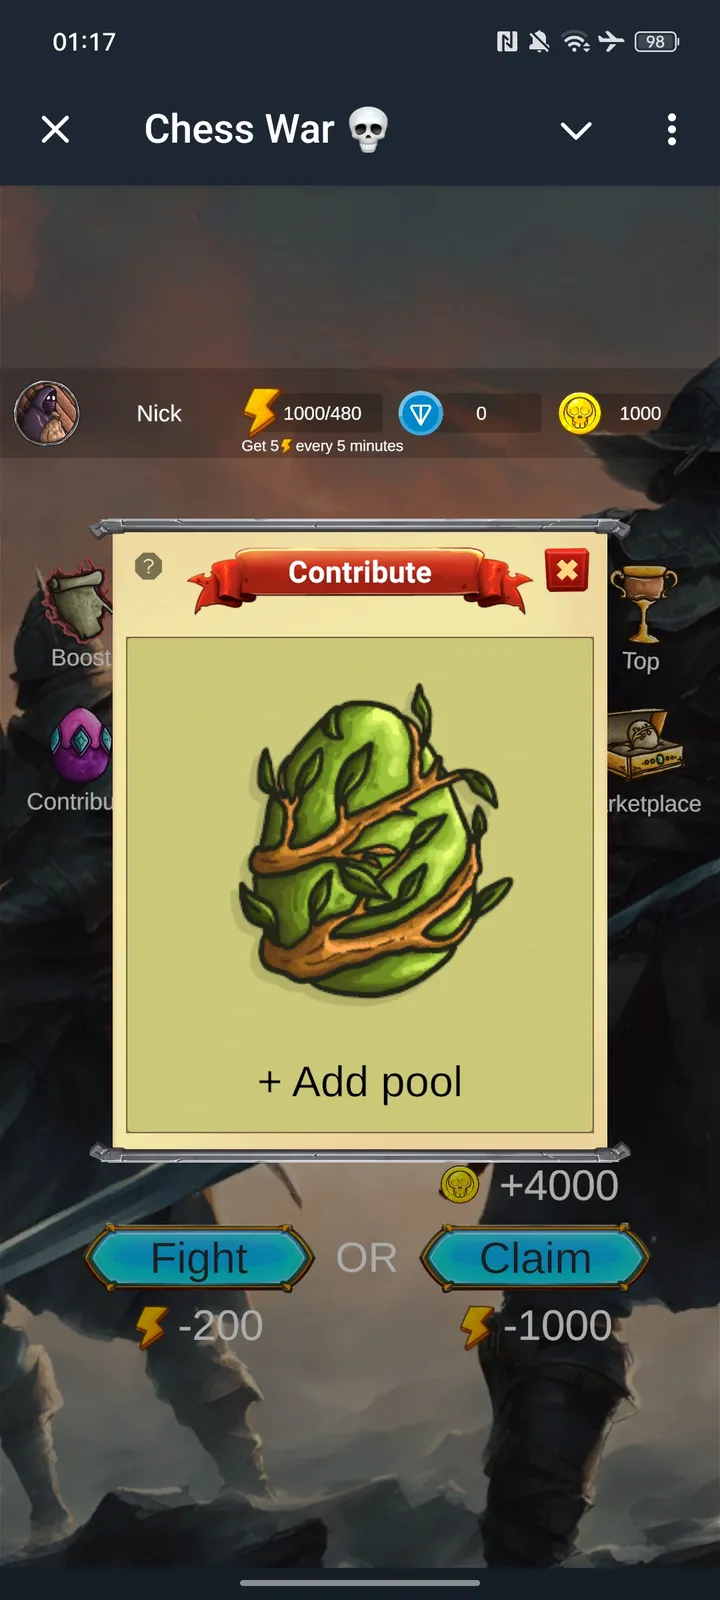
Task: Open the three-dot overflow menu
Action: click(671, 129)
